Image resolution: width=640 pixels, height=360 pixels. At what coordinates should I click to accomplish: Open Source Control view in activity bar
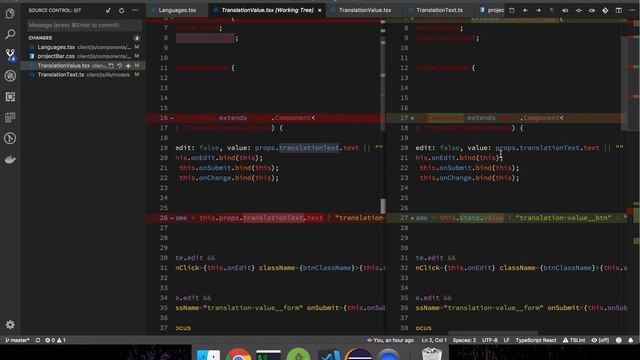pyautogui.click(x=10, y=55)
